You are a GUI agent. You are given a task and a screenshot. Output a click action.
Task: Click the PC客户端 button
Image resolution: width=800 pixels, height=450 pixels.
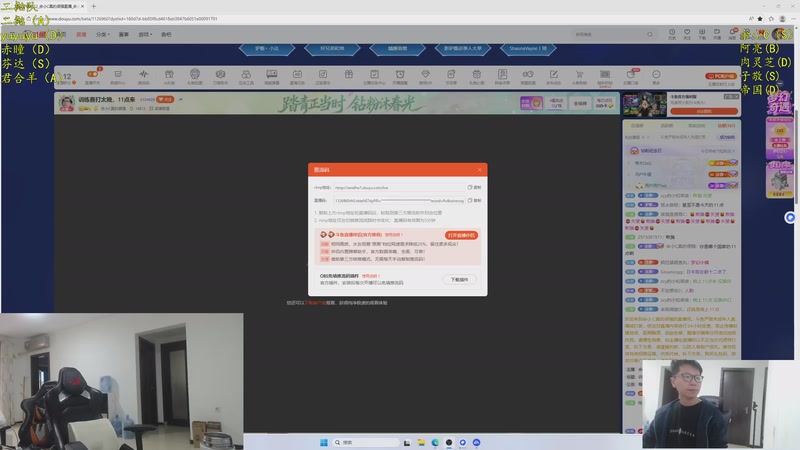click(x=721, y=76)
